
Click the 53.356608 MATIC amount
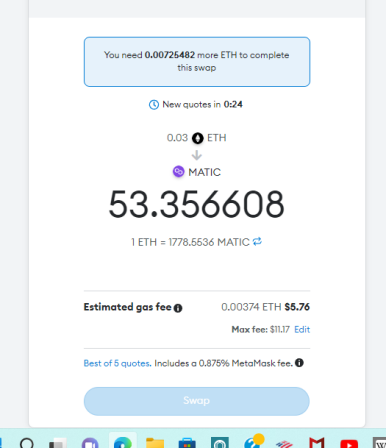pyautogui.click(x=197, y=204)
